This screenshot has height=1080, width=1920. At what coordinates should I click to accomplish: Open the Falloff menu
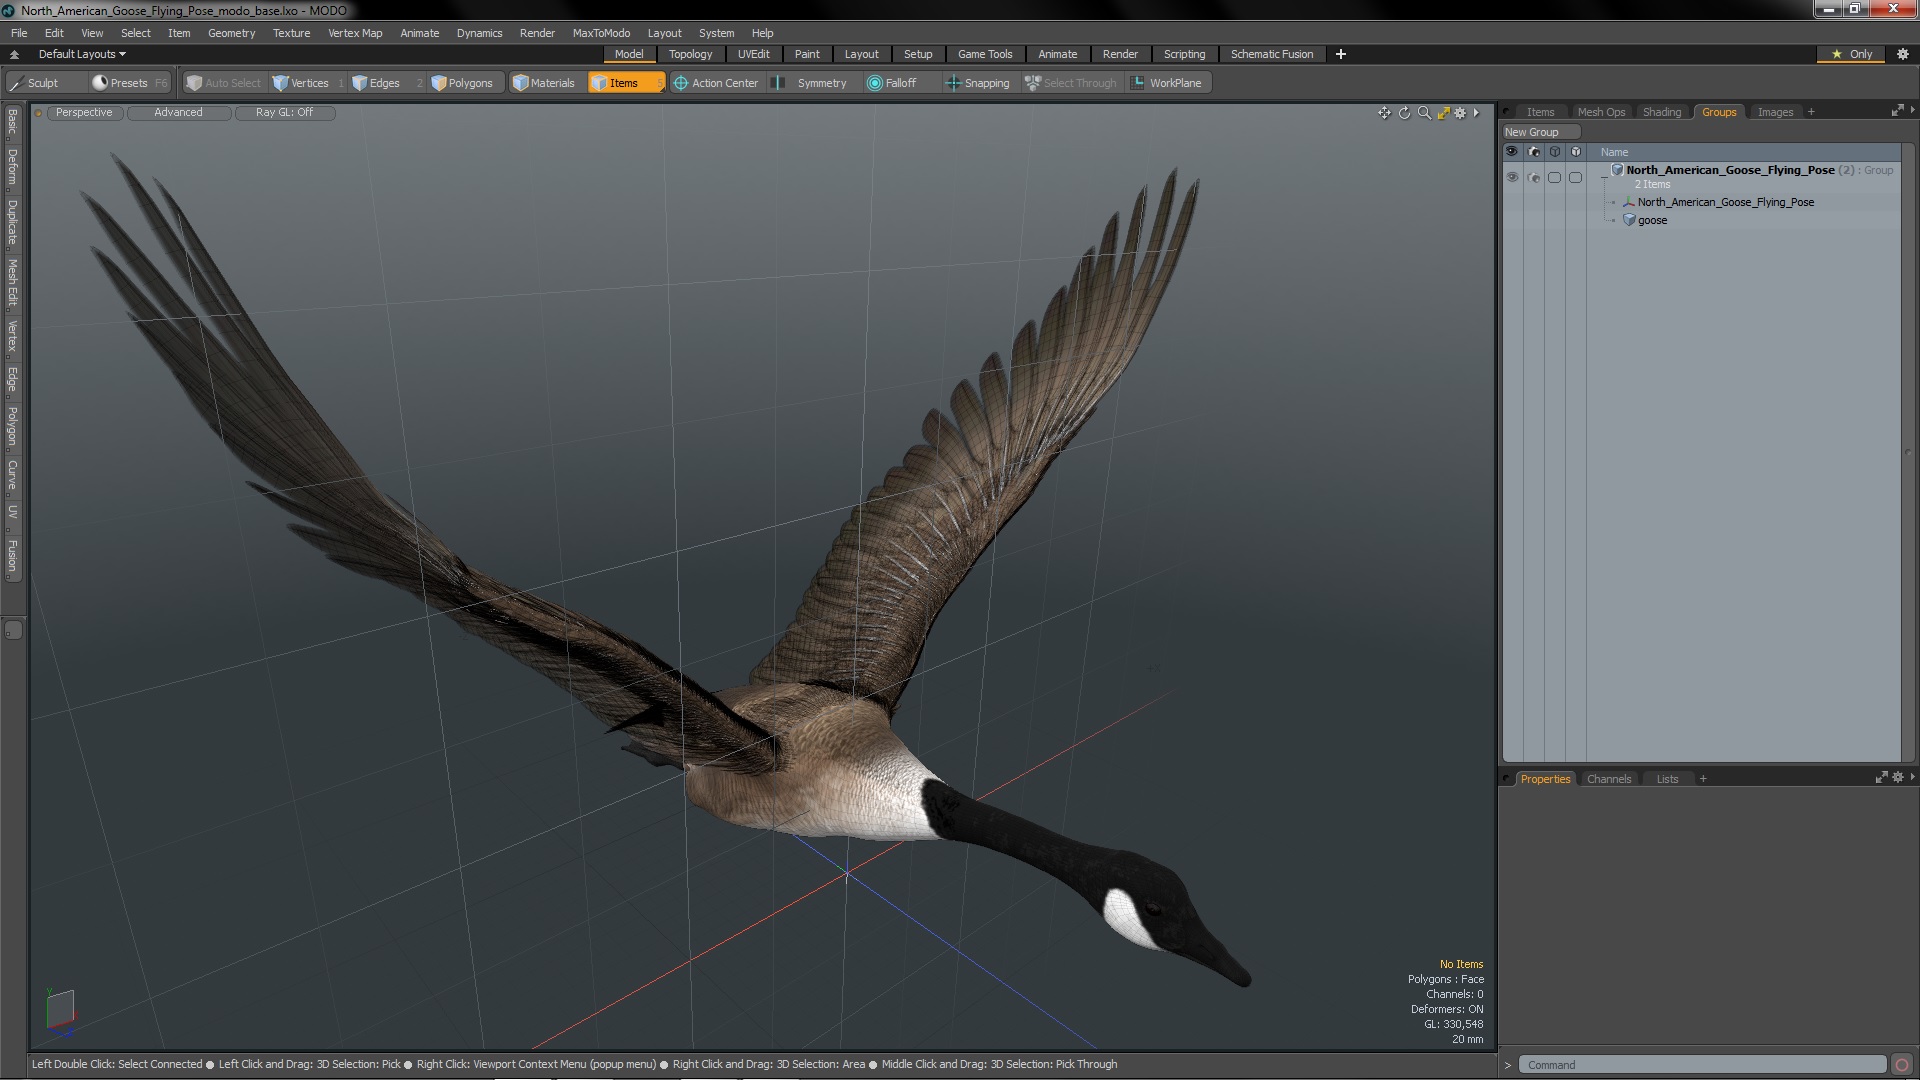(892, 83)
